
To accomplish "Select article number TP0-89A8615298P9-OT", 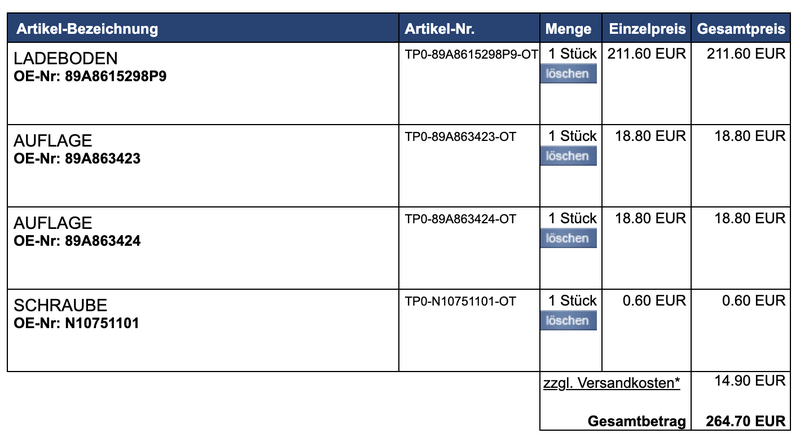I will tap(470, 54).
